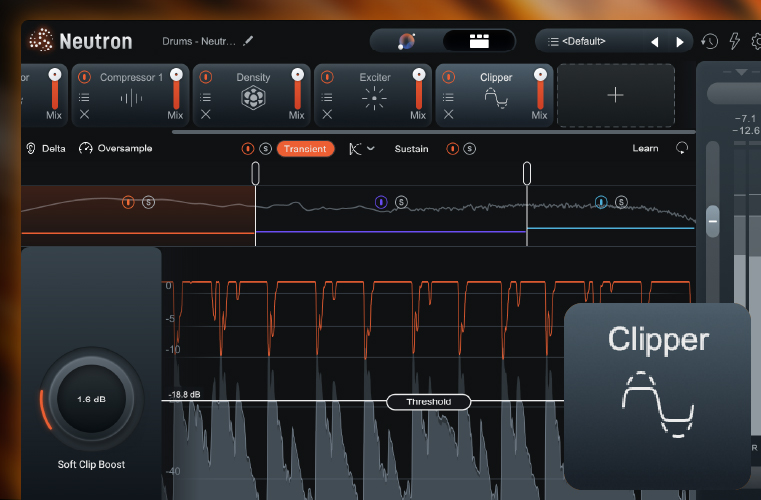Edit the preset name with pencil icon

[248, 41]
